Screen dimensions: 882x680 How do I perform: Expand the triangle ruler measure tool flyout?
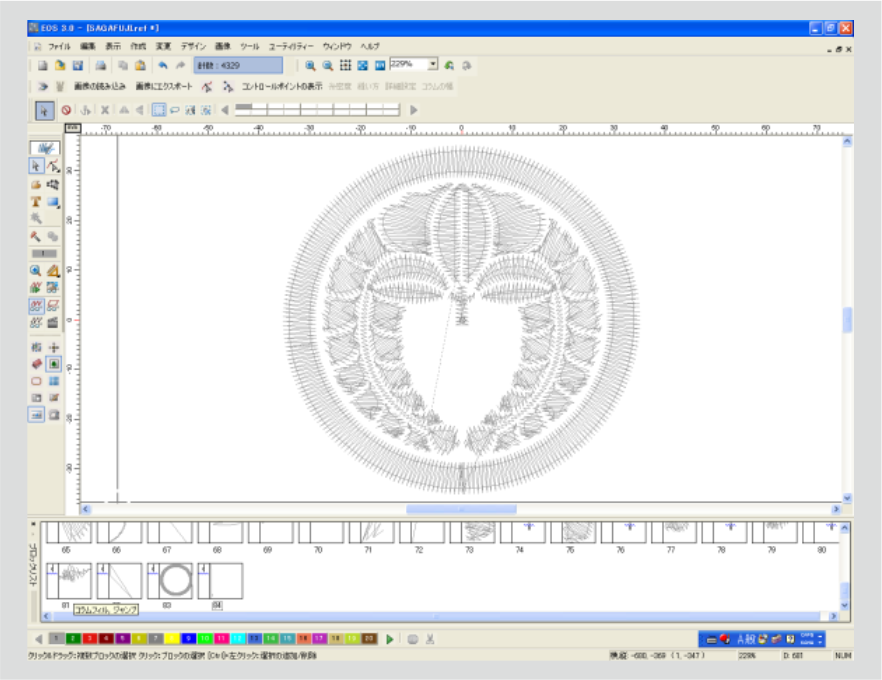tap(53, 271)
